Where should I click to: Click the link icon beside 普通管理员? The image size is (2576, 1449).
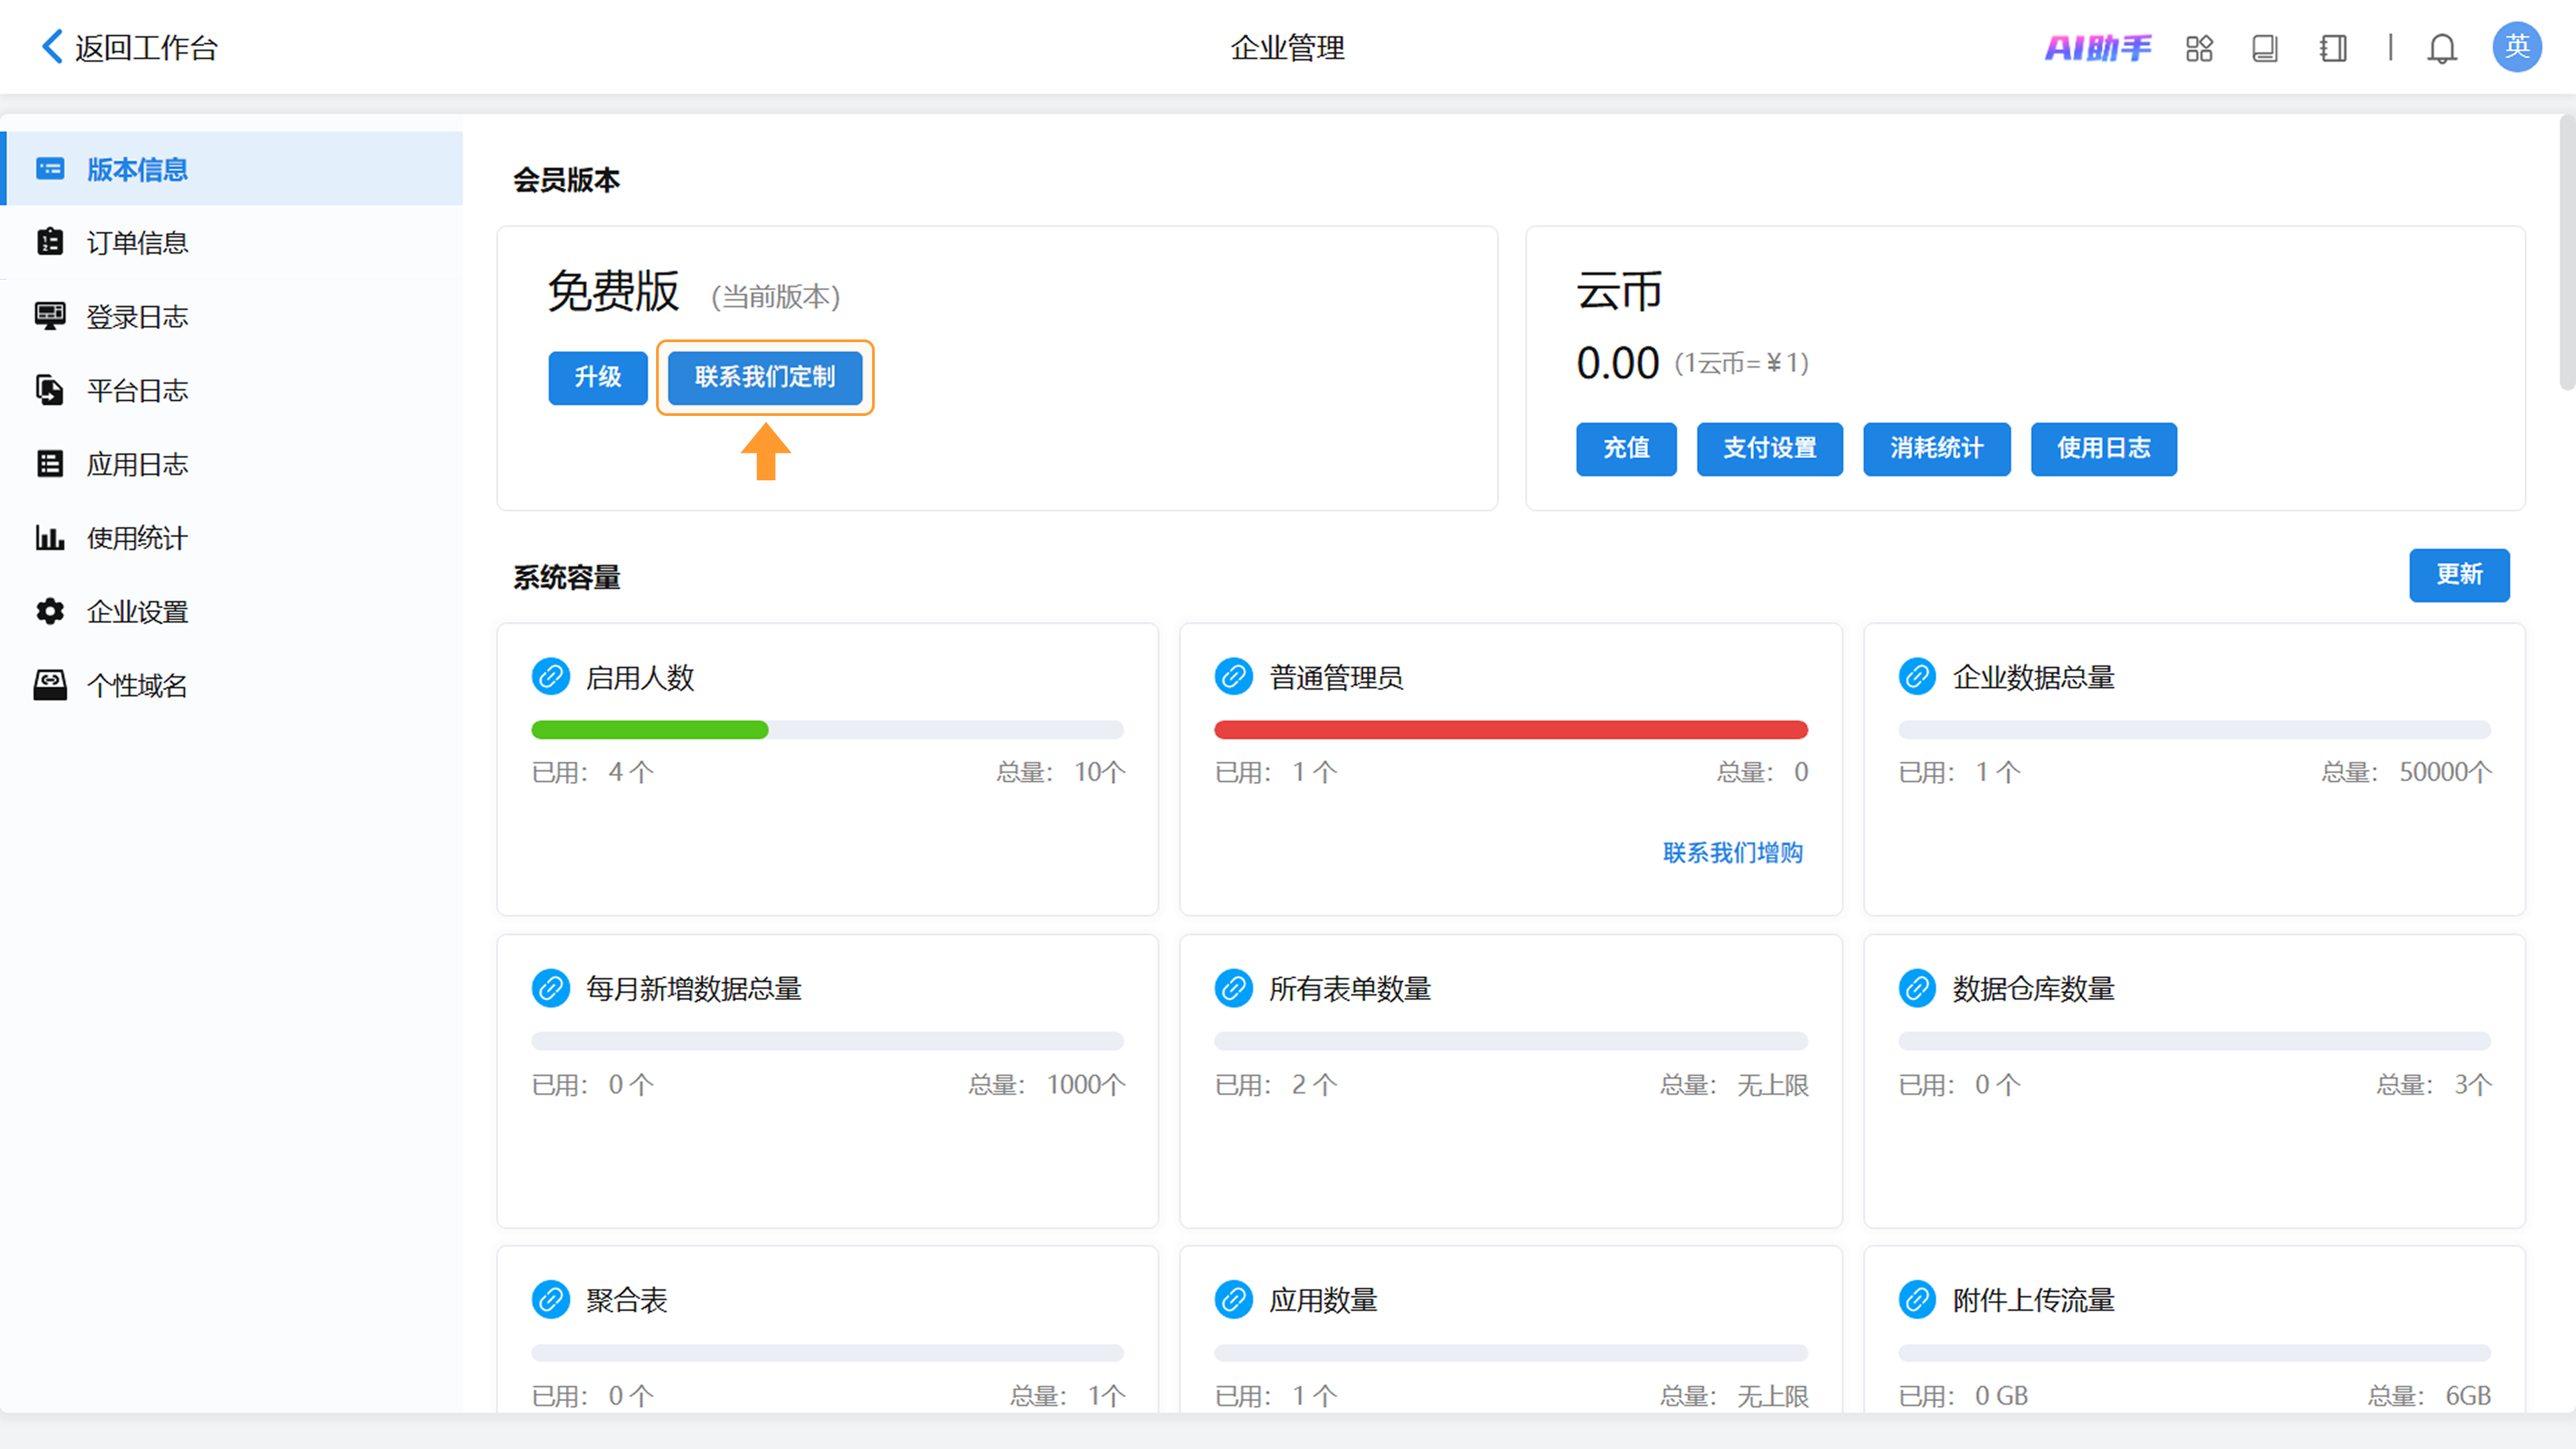(x=1234, y=677)
